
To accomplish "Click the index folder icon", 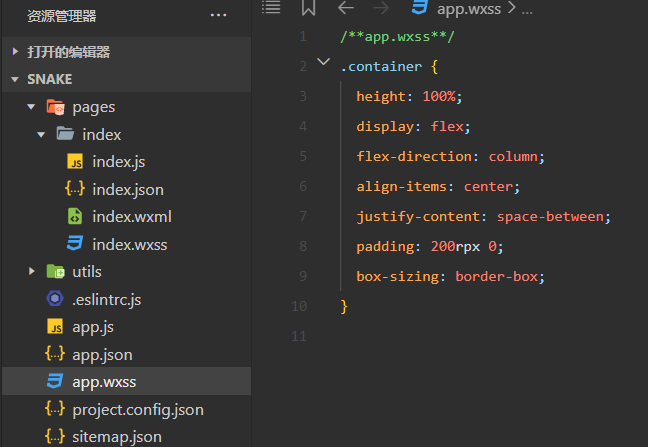I will click(x=65, y=134).
